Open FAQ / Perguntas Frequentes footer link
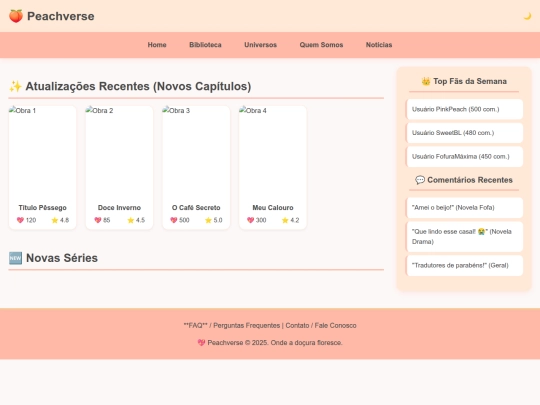 click(232, 325)
